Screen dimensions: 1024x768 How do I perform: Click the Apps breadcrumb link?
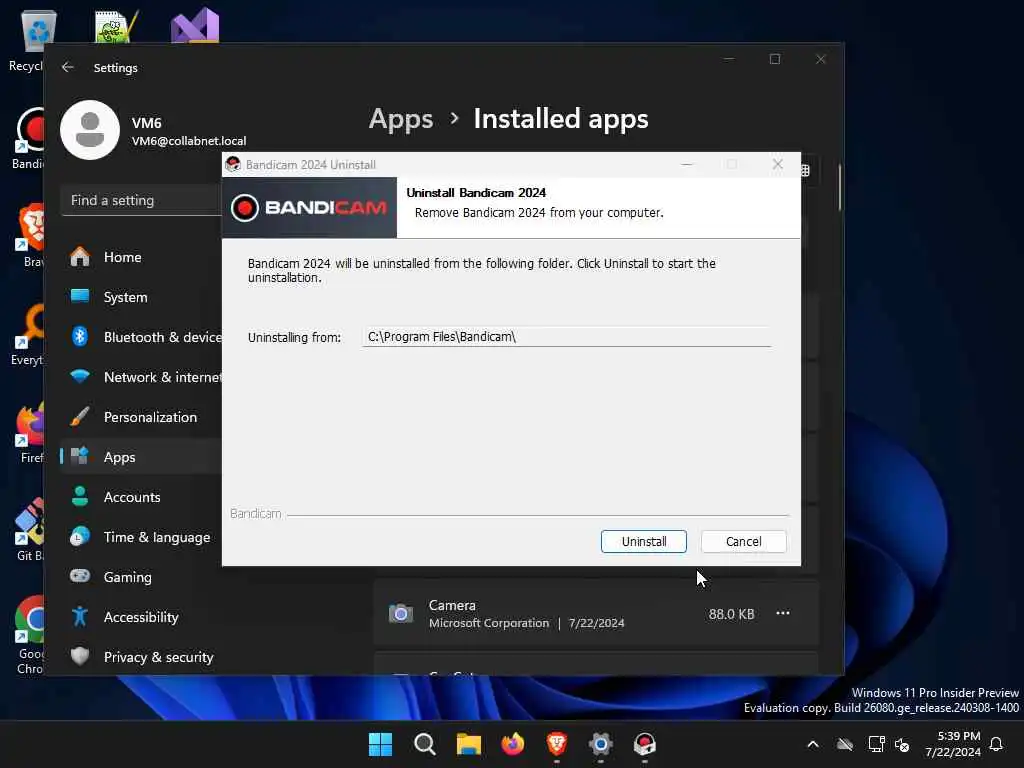(401, 119)
